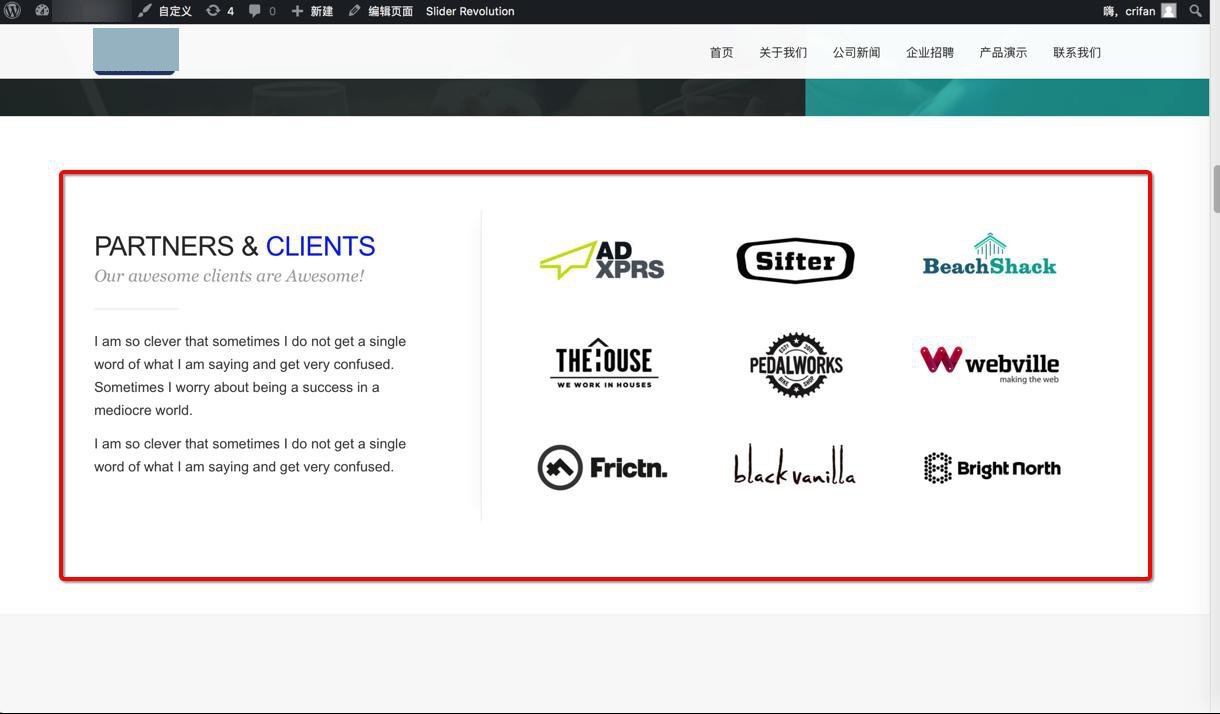1220x714 pixels.
Task: Click the page vertical scrollbar thumb
Action: pos(1215,189)
